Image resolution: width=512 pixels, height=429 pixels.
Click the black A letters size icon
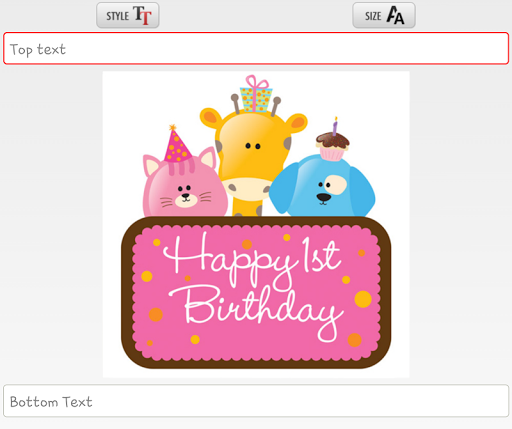click(395, 15)
